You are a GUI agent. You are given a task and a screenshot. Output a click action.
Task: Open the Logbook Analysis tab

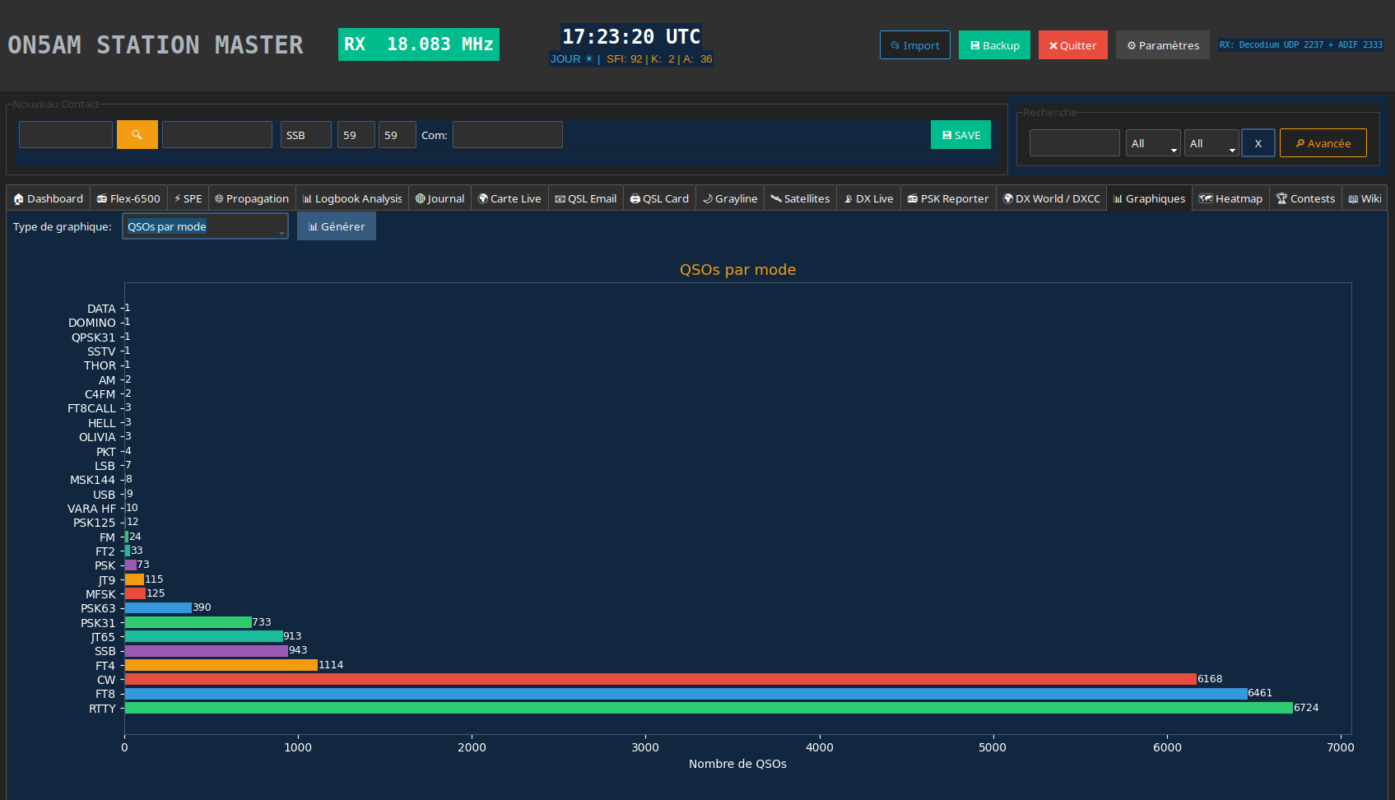click(352, 199)
